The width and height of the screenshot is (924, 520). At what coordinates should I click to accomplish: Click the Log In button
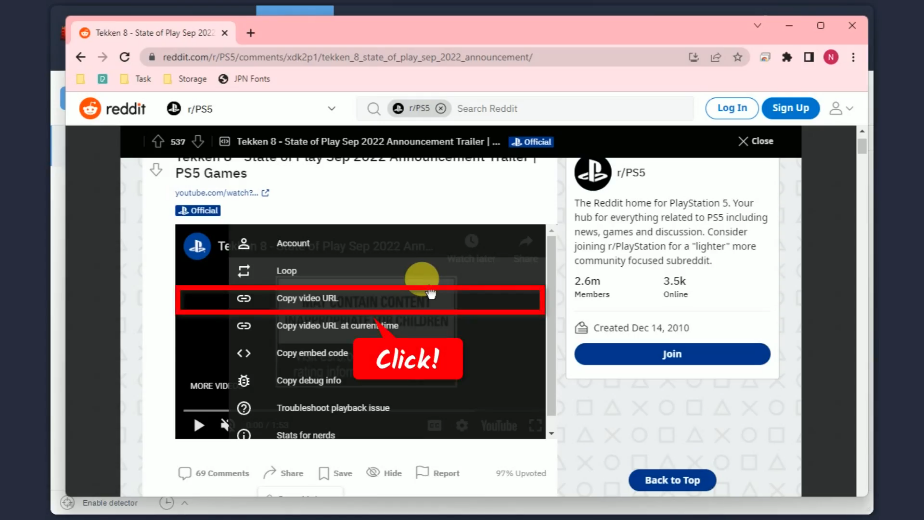pos(732,108)
